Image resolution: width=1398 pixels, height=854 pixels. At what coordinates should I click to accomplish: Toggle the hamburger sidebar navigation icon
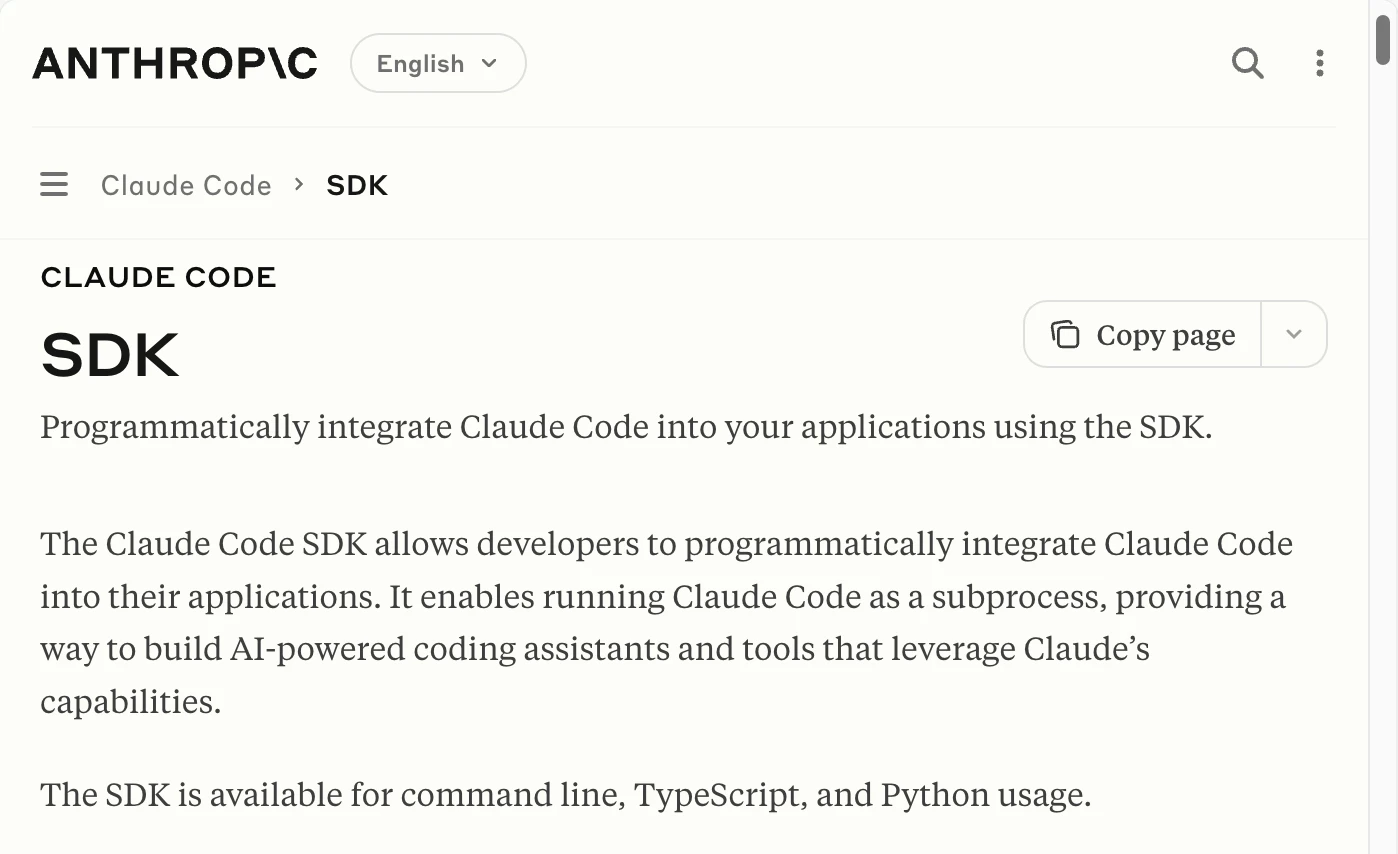point(54,185)
